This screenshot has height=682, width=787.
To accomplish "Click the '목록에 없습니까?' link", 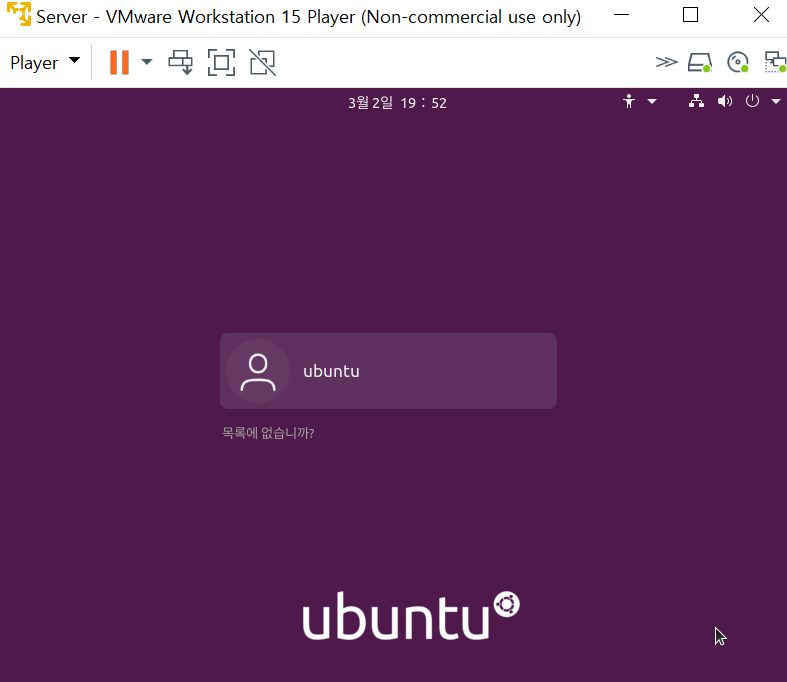I will click(268, 433).
